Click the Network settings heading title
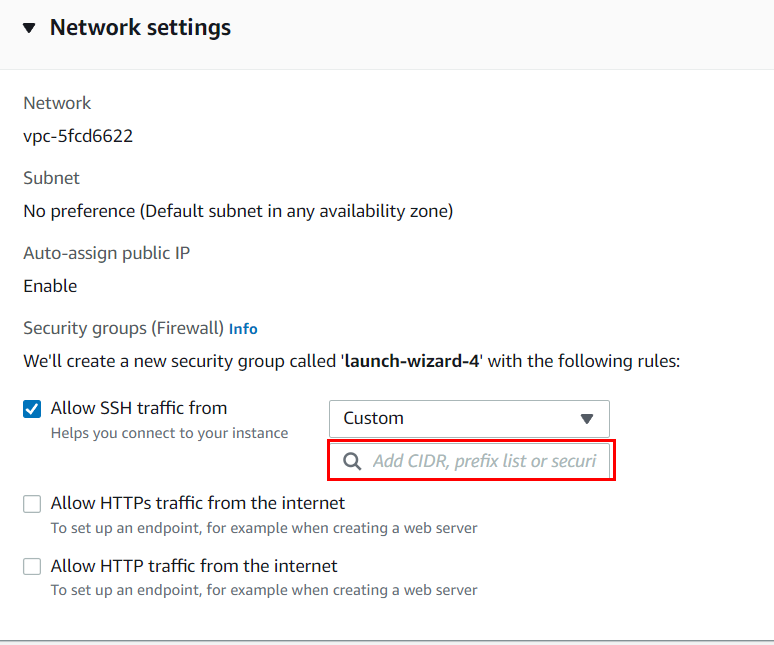774x645 pixels. pyautogui.click(x=140, y=28)
